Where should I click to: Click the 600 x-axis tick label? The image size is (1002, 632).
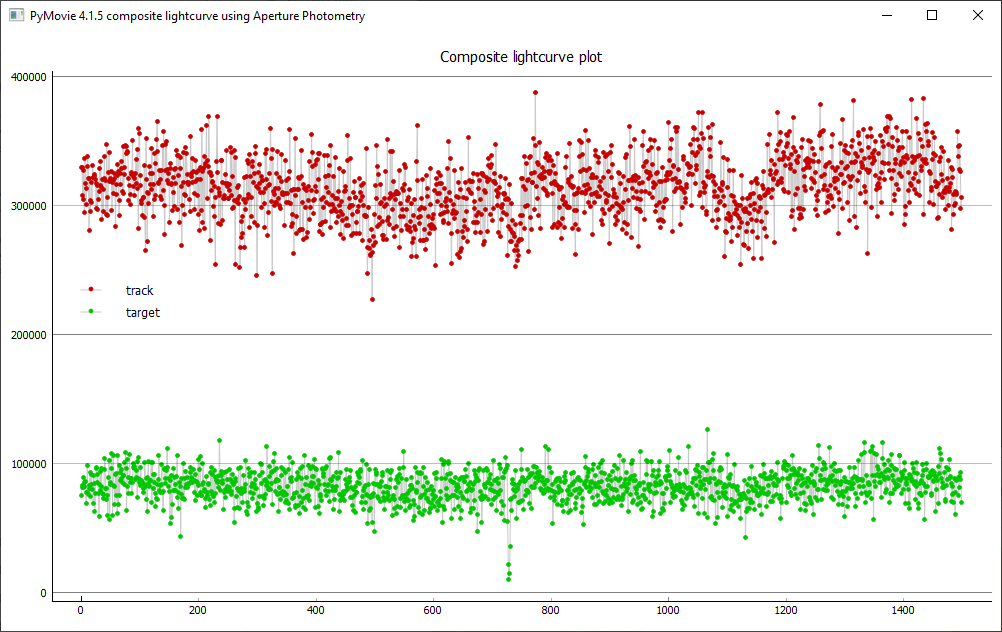(433, 609)
